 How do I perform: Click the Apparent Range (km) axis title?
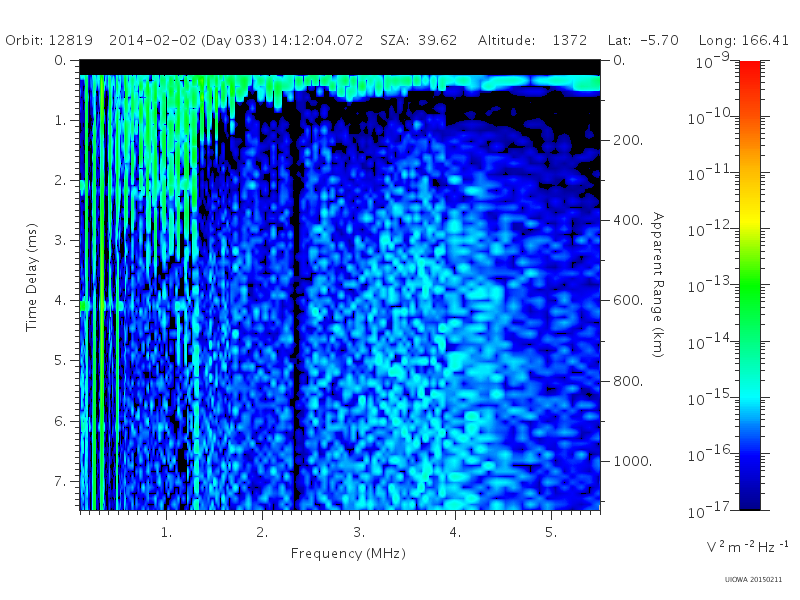658,285
